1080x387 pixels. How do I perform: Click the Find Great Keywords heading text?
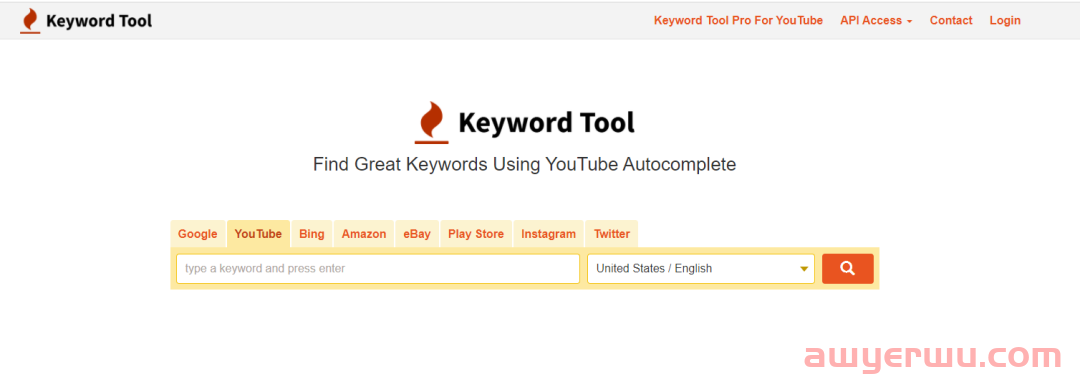524,165
